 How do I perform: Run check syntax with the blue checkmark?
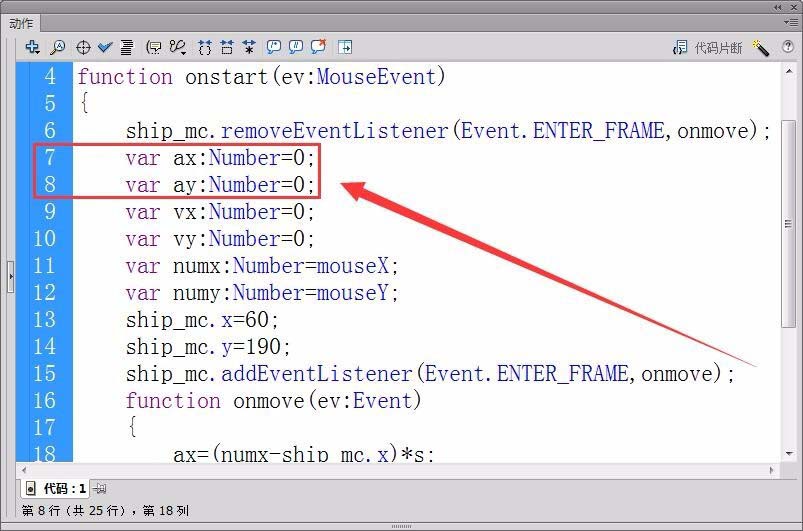[x=105, y=48]
